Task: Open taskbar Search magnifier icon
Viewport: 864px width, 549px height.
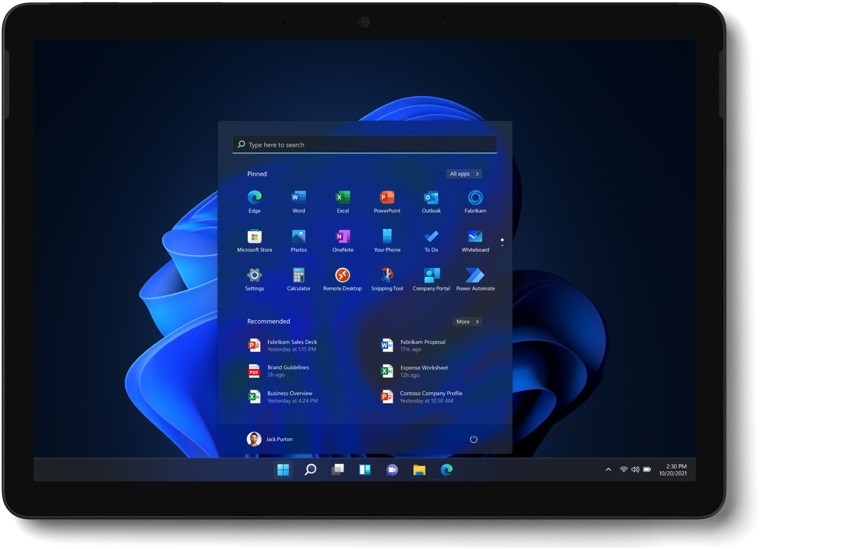Action: (310, 470)
